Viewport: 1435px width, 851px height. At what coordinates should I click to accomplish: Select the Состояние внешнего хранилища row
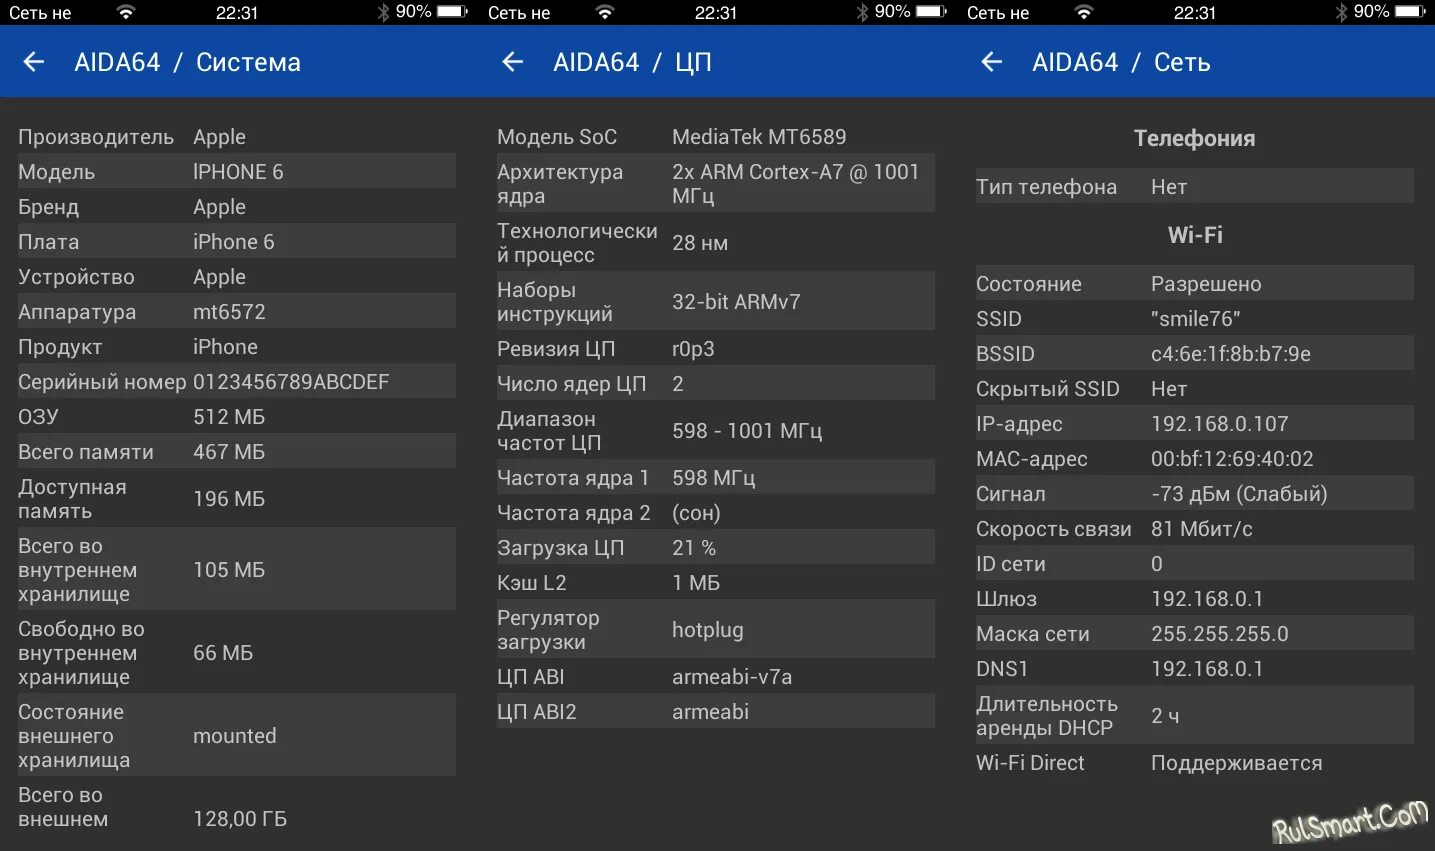click(x=237, y=735)
